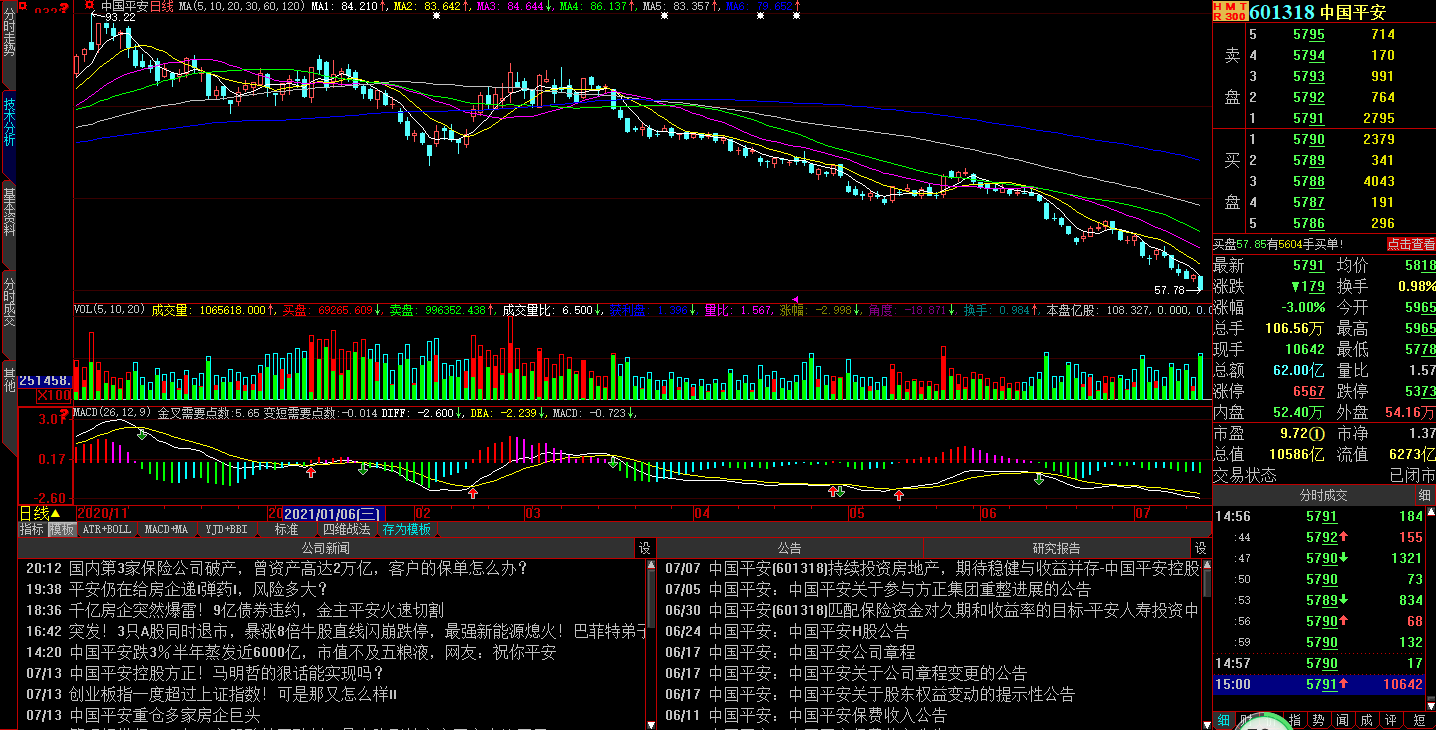The height and width of the screenshot is (730, 1436).
Task: Switch to the 公告 tab
Action: pos(789,548)
